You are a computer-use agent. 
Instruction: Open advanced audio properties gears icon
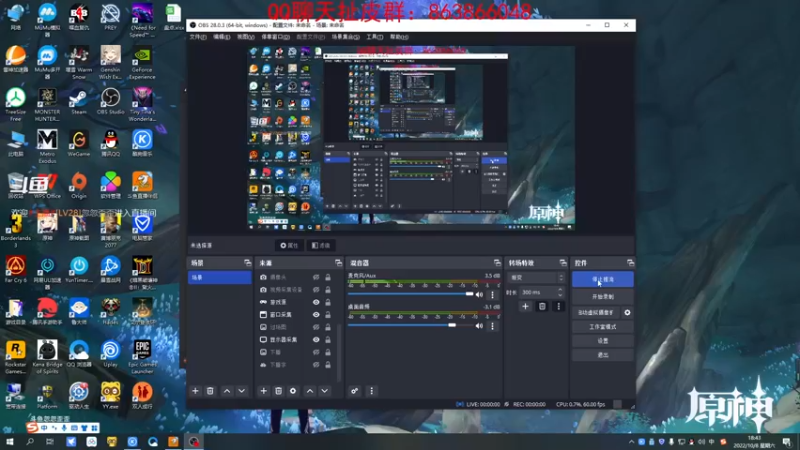[x=355, y=391]
